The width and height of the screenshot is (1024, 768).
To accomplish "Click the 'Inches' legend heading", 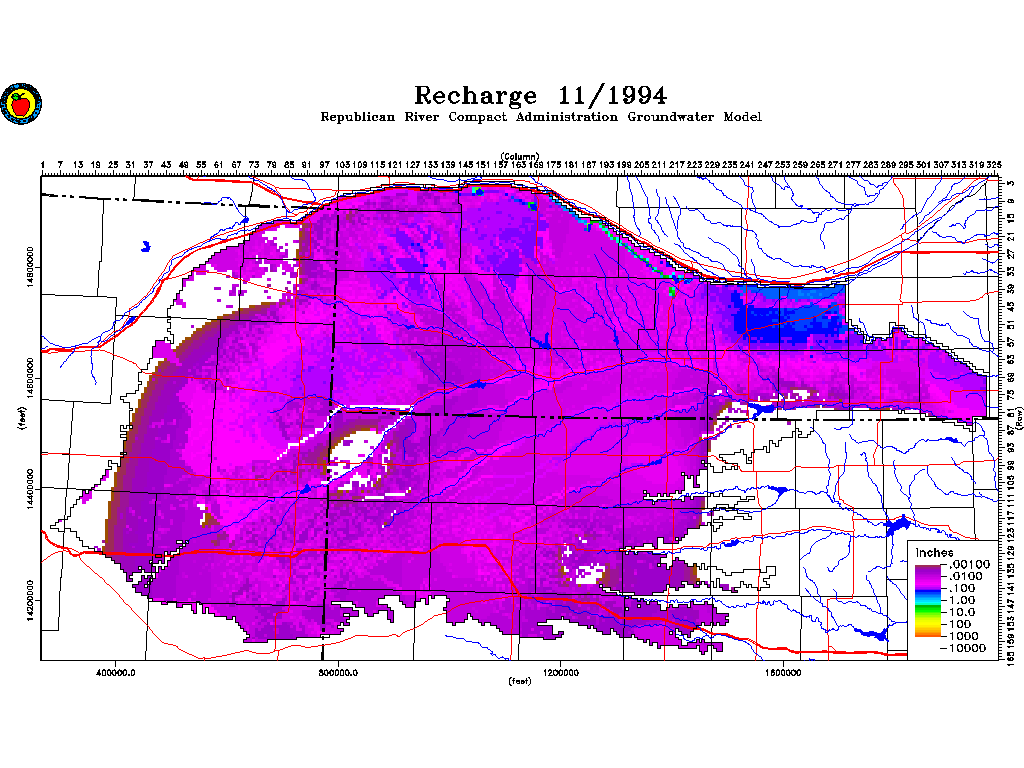I will click(934, 552).
